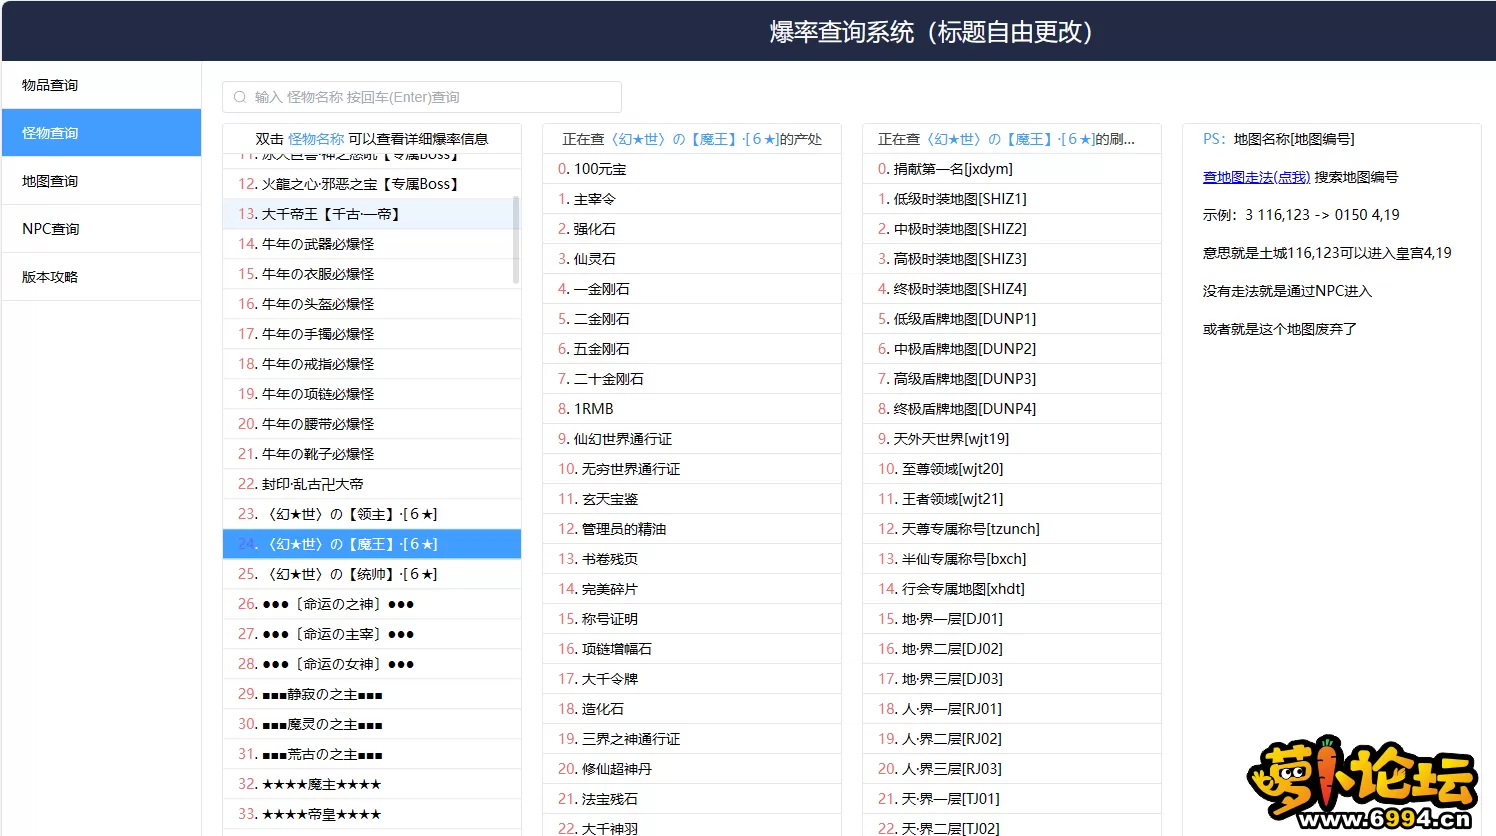Select the 怪物查询 sidebar item
The image size is (1496, 836).
coord(101,133)
